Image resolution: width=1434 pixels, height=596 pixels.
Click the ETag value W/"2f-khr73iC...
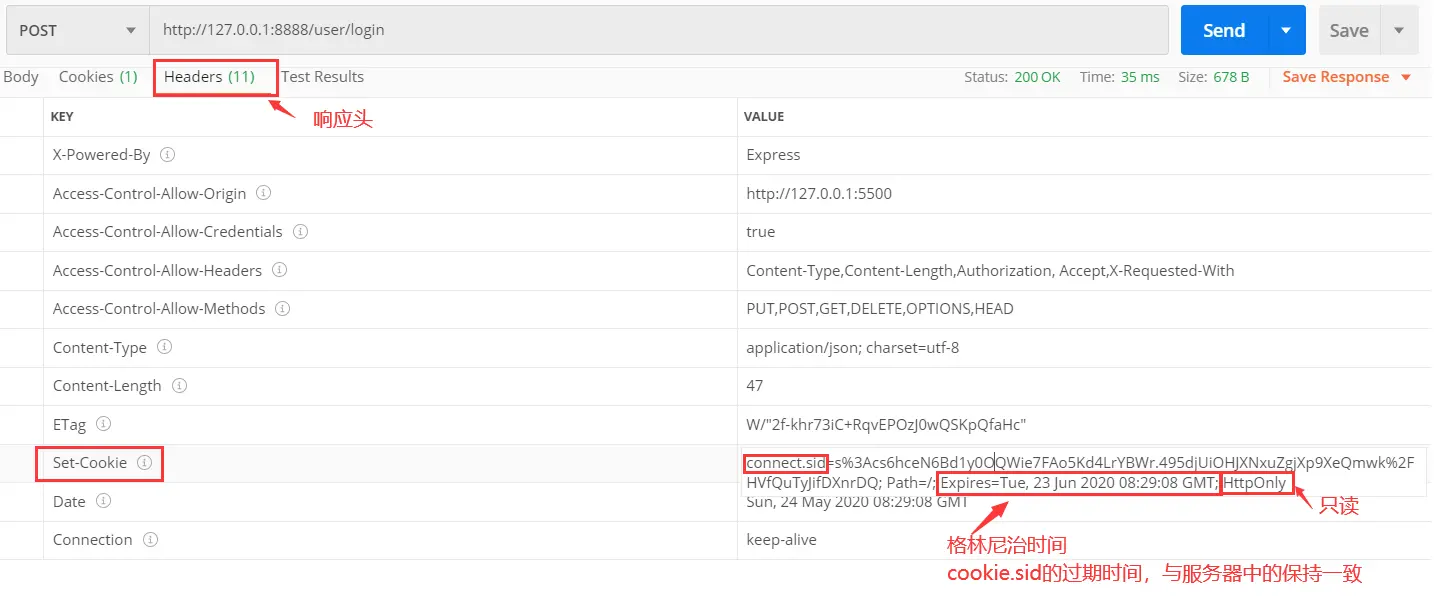(886, 425)
